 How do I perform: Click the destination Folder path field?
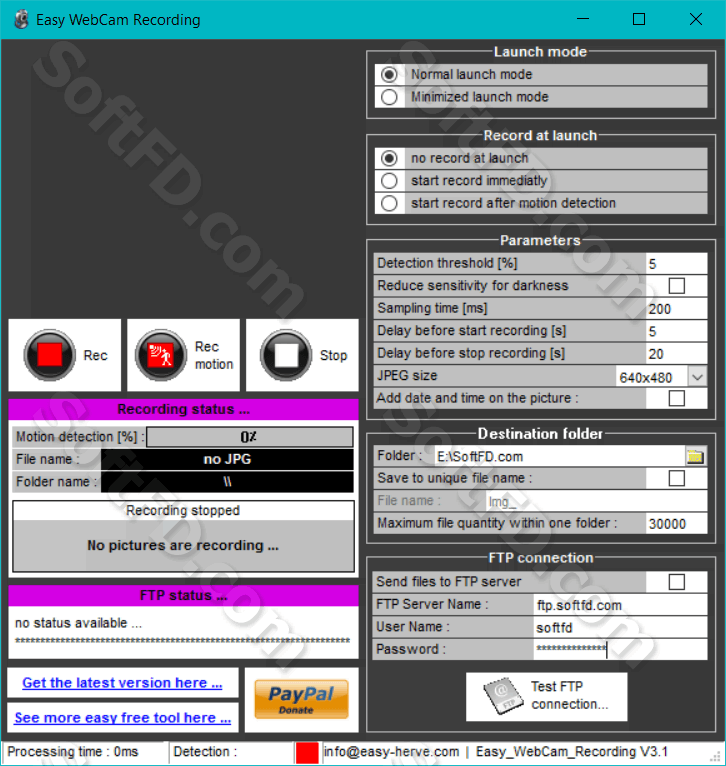tap(560, 456)
